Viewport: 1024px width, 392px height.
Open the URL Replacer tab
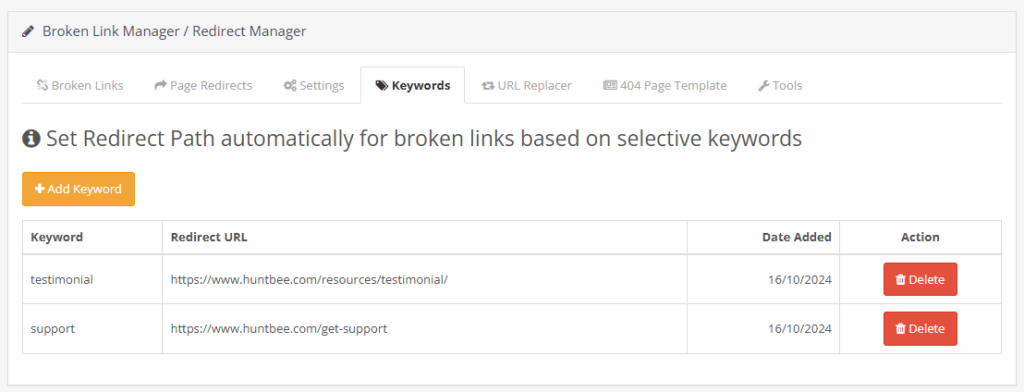click(526, 85)
